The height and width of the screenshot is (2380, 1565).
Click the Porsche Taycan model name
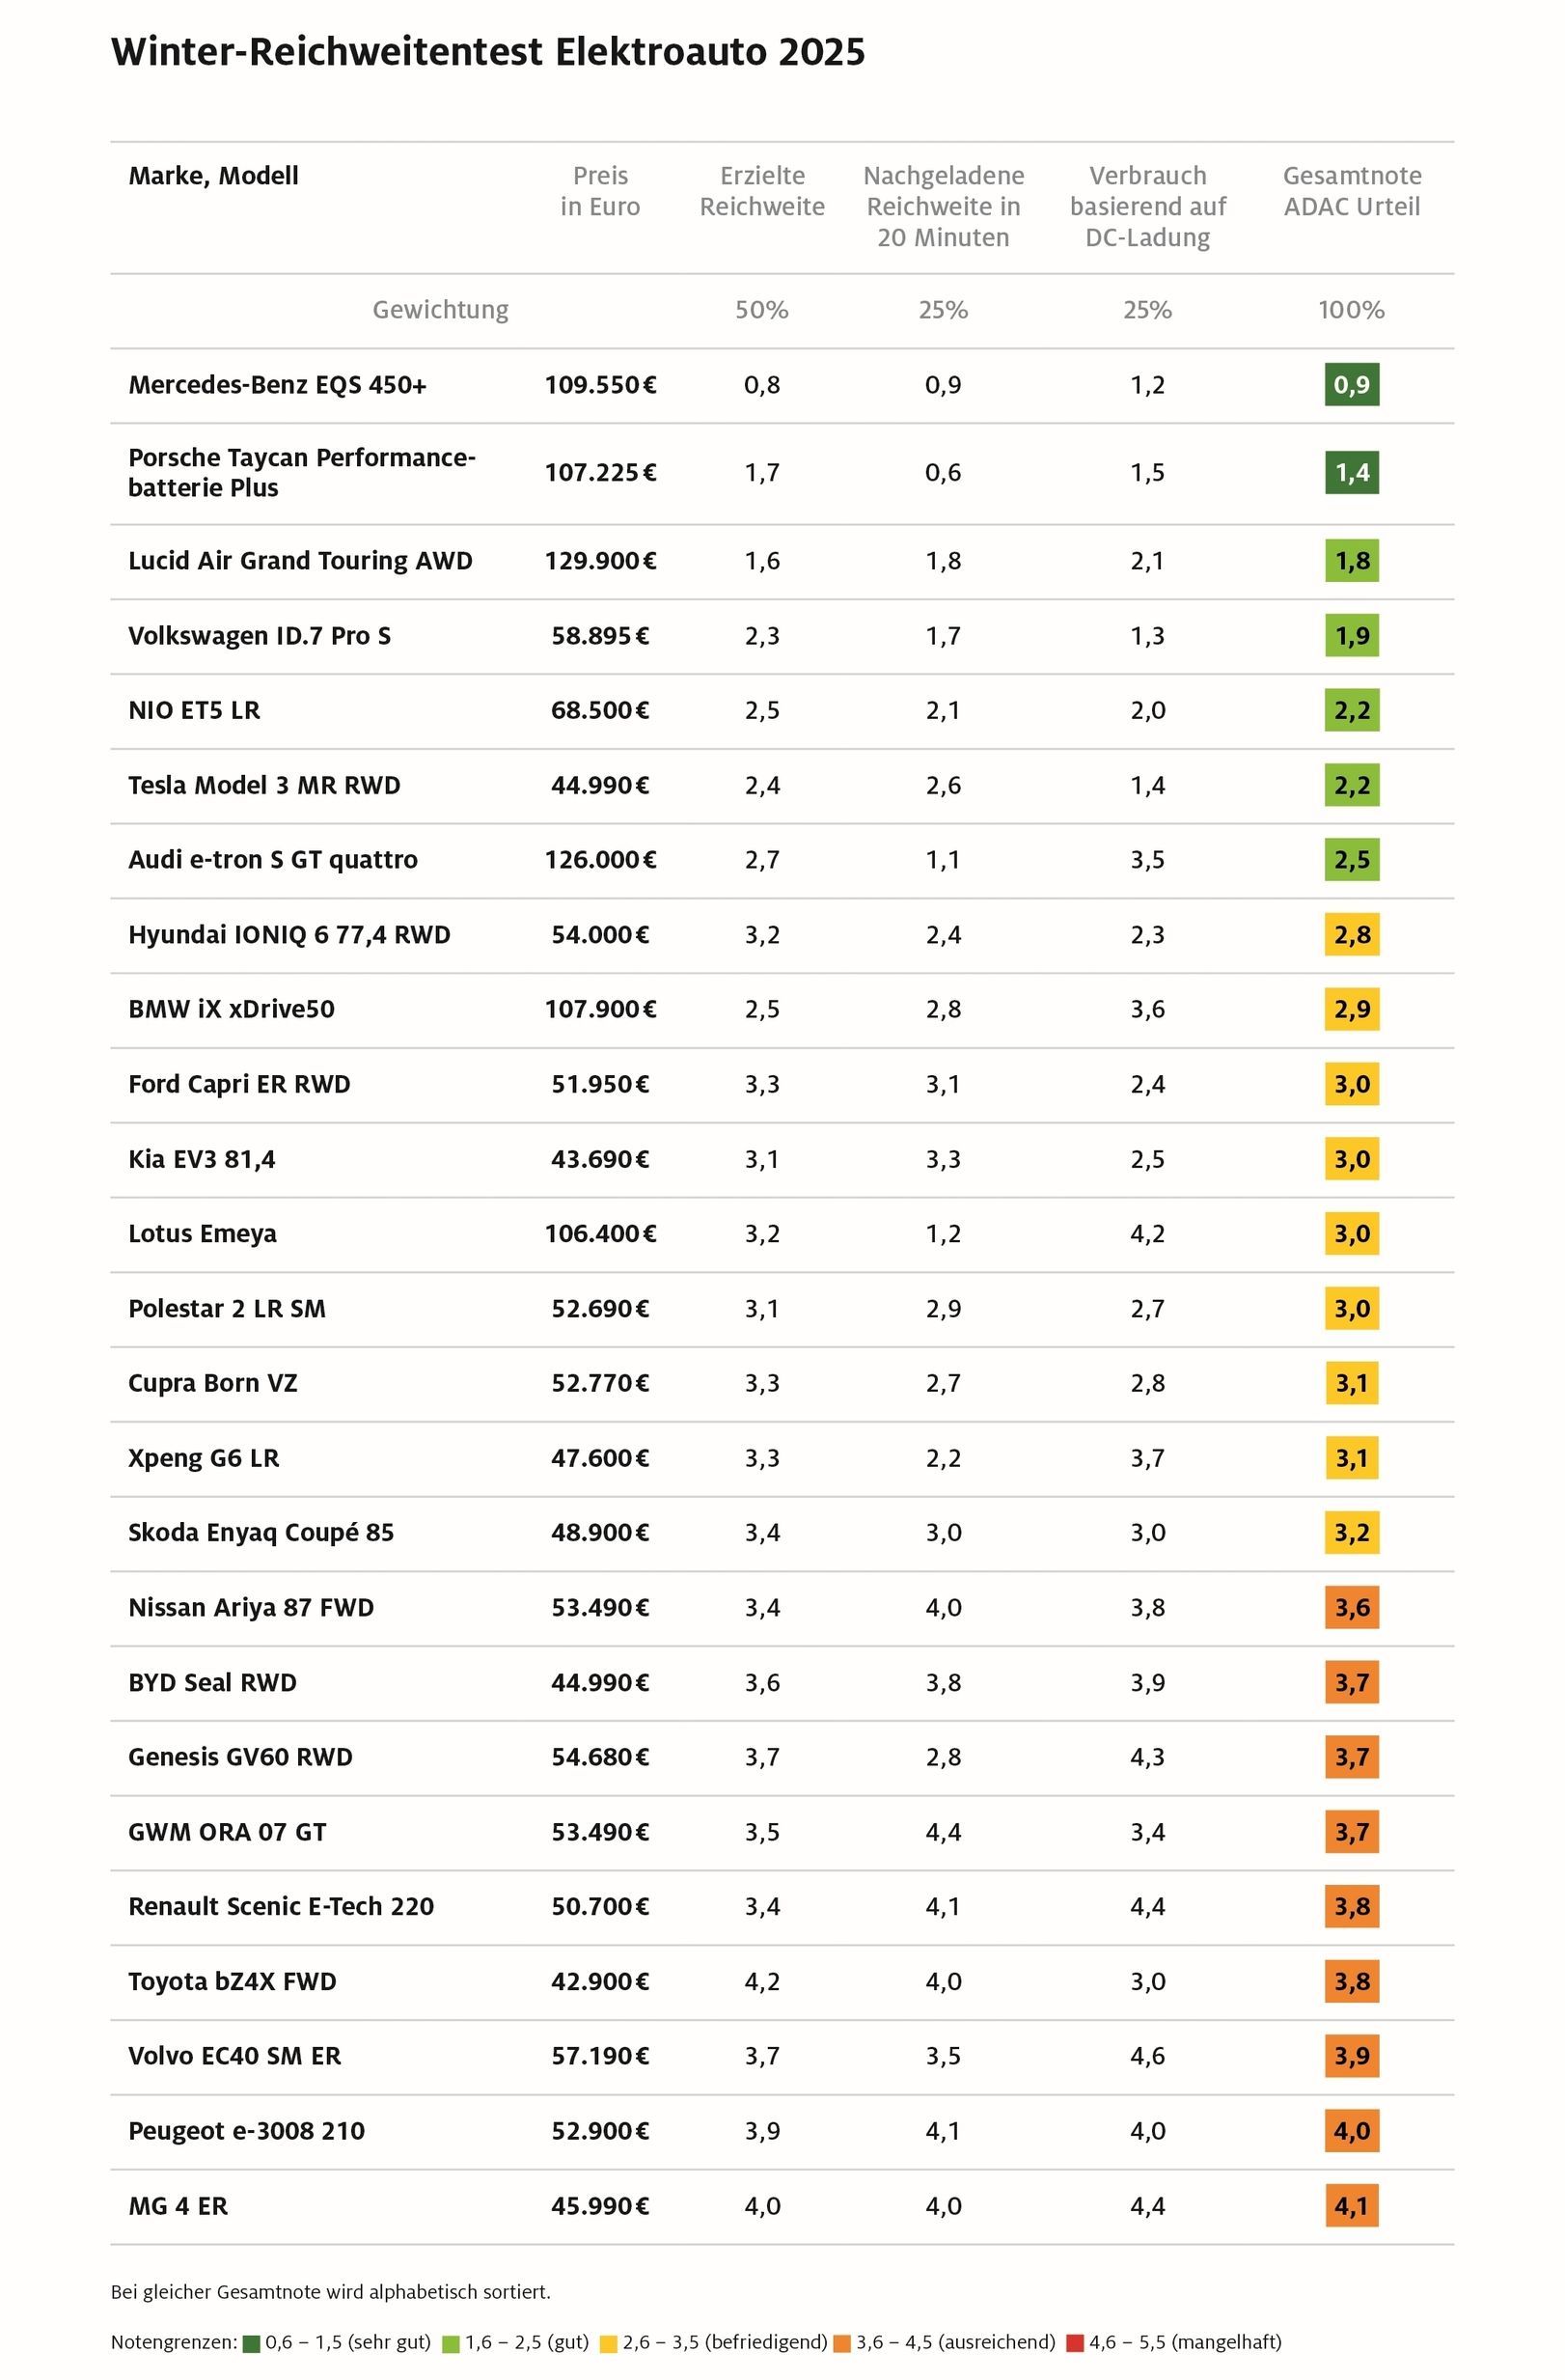tap(301, 473)
